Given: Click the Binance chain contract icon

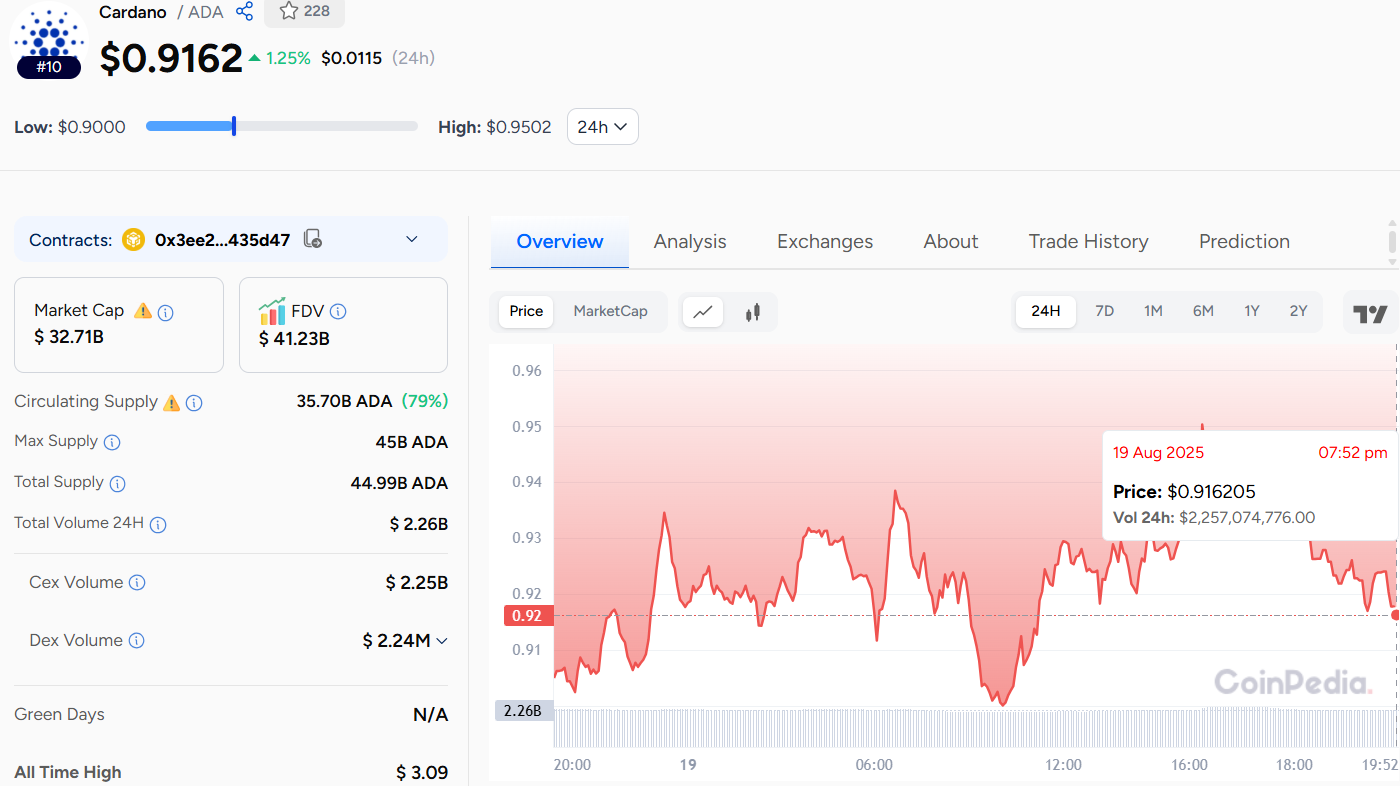Looking at the screenshot, I should 133,240.
